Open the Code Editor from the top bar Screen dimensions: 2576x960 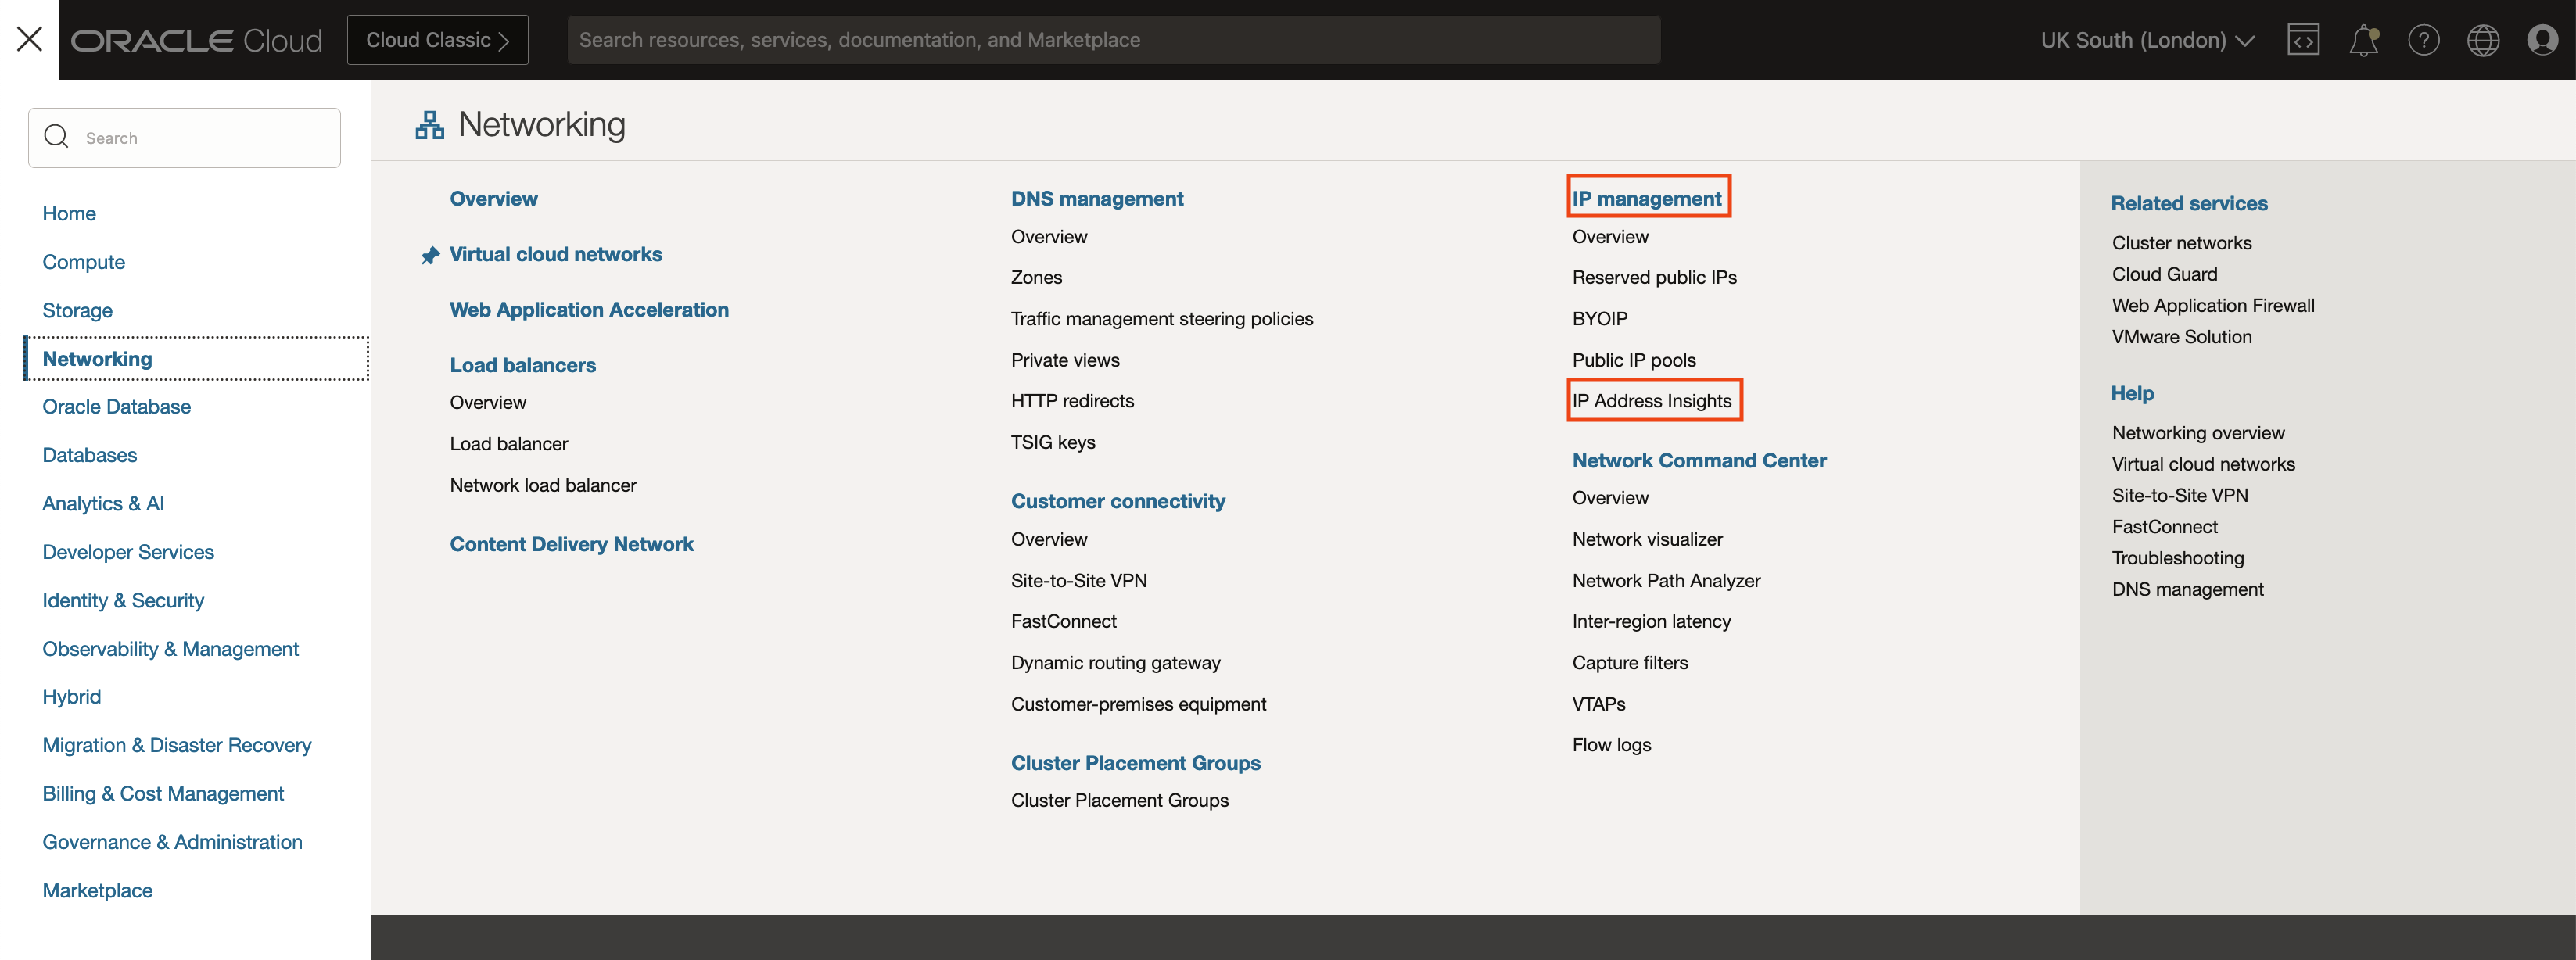coord(2304,39)
